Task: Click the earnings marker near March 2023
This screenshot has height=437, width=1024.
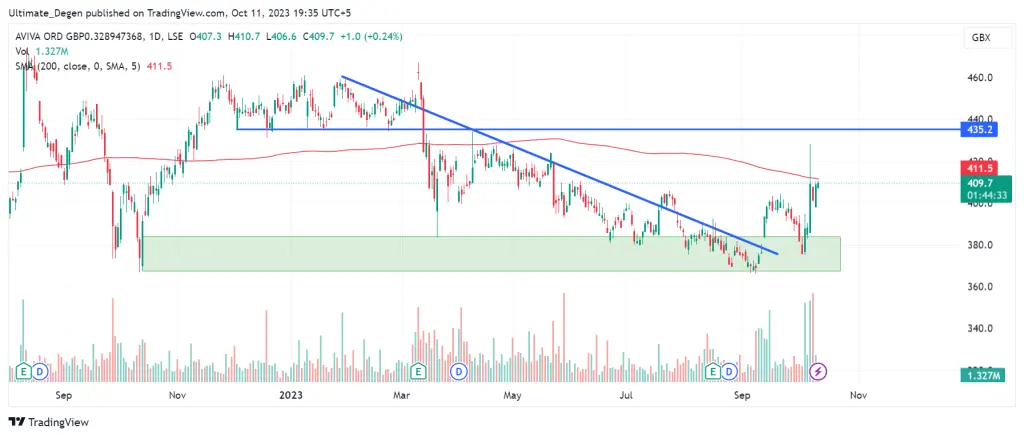Action: 419,372
